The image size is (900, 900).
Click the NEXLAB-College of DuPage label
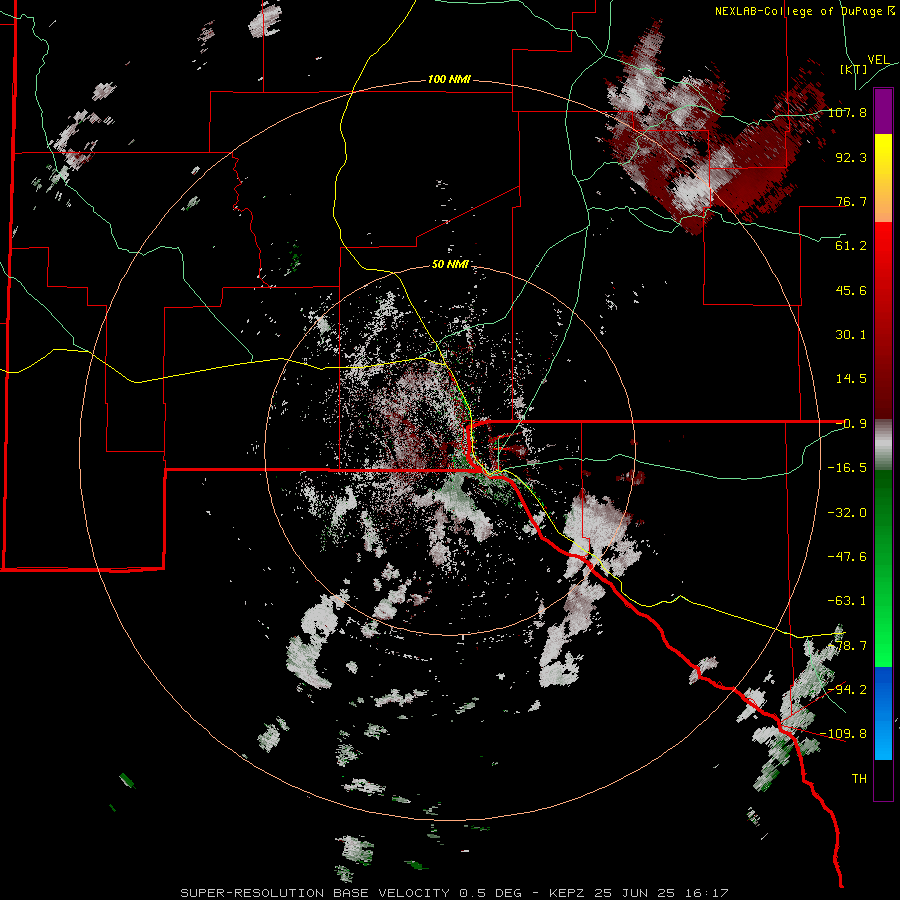tap(804, 11)
